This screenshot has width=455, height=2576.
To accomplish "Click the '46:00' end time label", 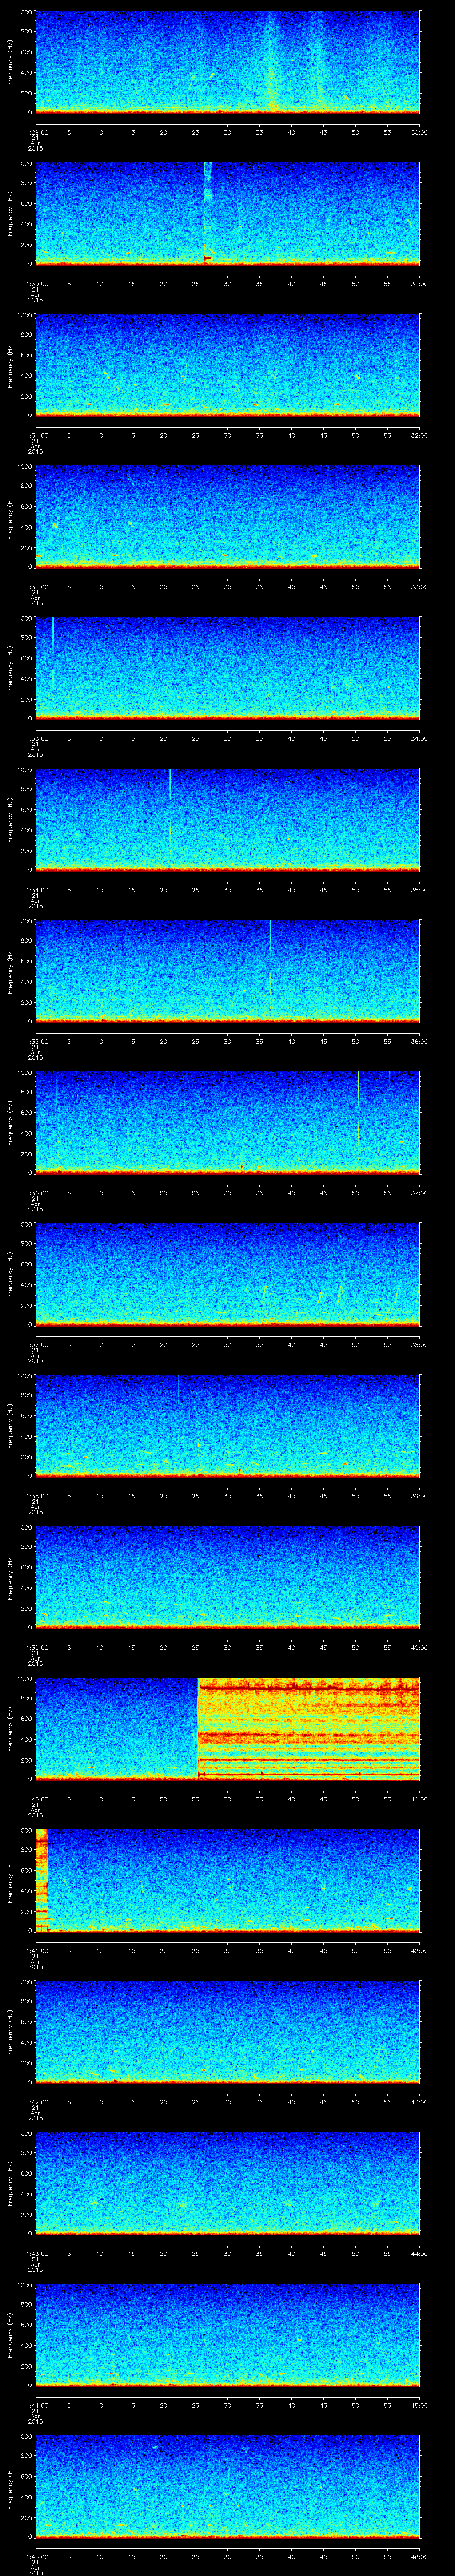I will 419,2556.
